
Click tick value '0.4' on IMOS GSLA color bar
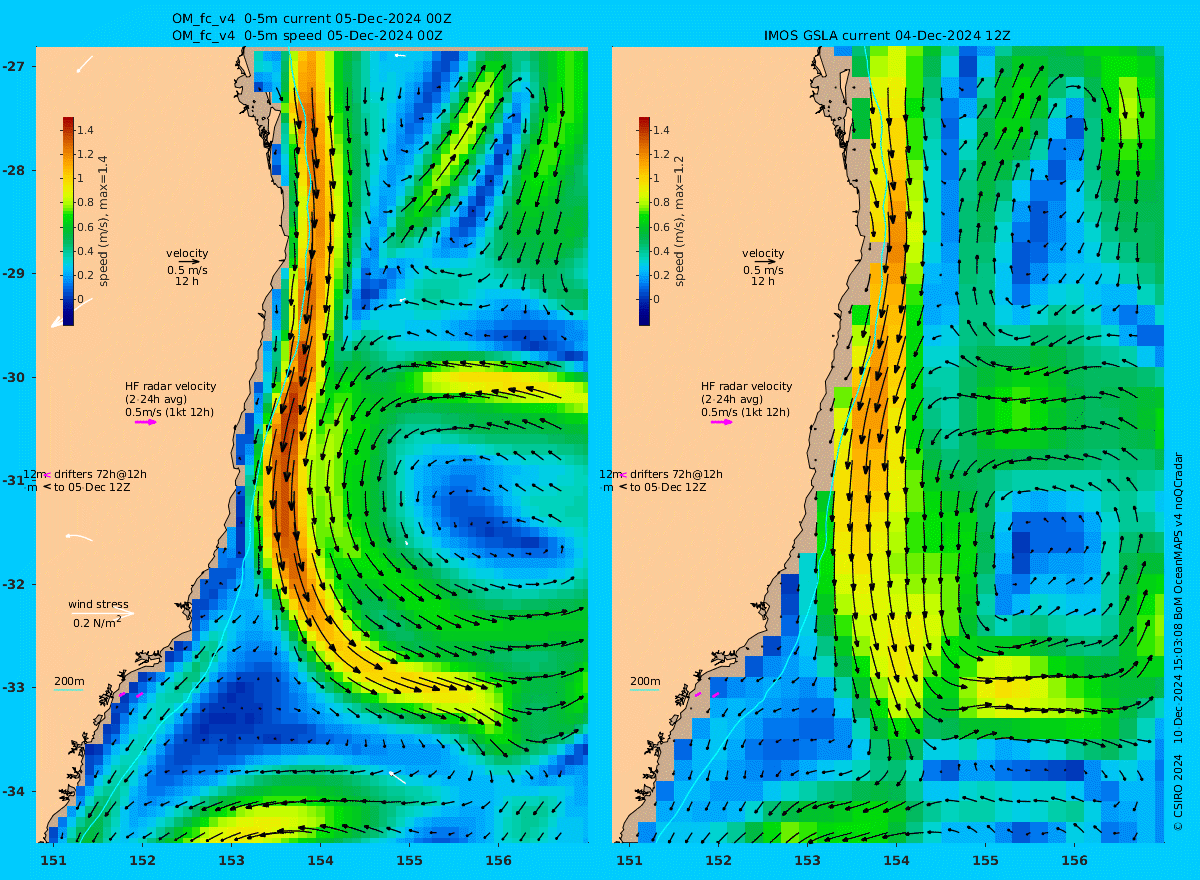click(661, 251)
